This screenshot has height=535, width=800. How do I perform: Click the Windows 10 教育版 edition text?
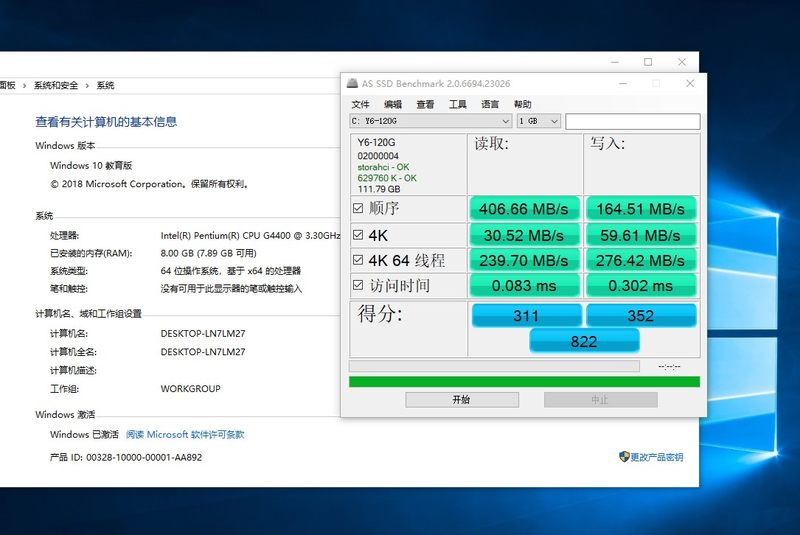click(x=91, y=165)
